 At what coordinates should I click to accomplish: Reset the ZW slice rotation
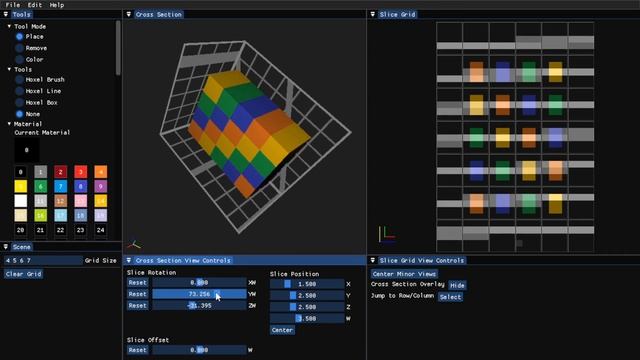coord(137,305)
